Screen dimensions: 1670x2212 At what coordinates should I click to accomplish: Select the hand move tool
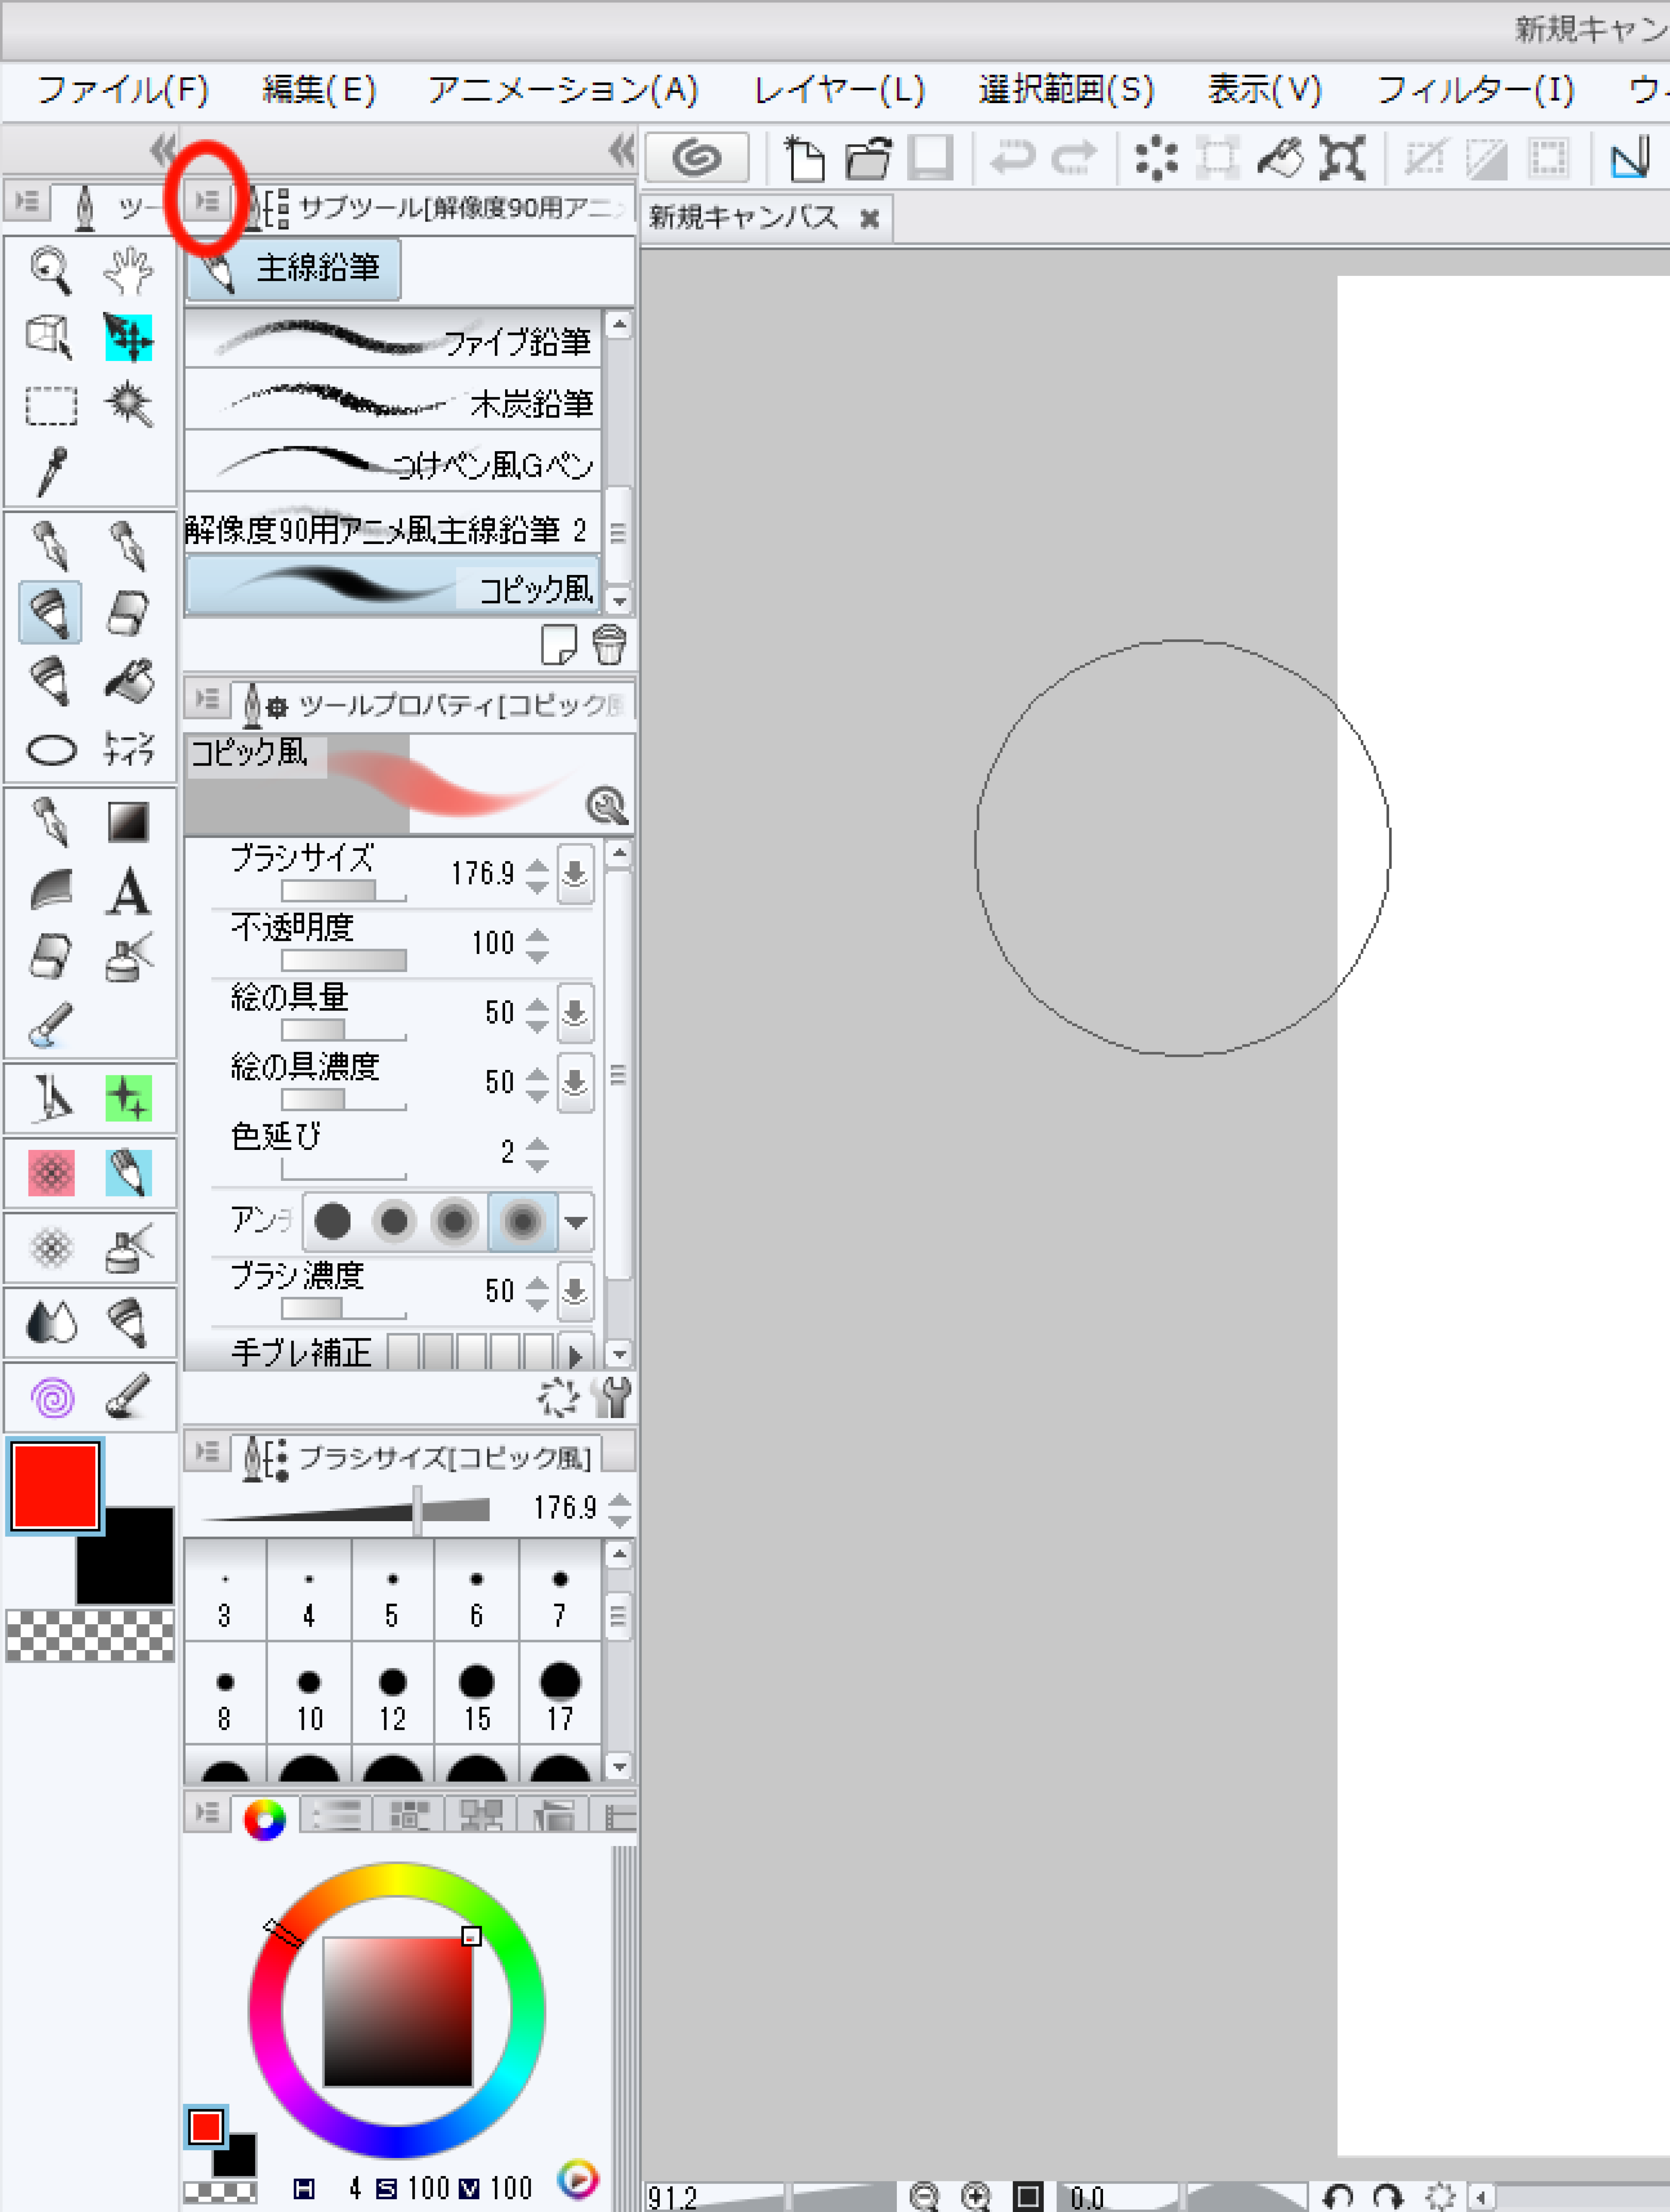tap(128, 270)
